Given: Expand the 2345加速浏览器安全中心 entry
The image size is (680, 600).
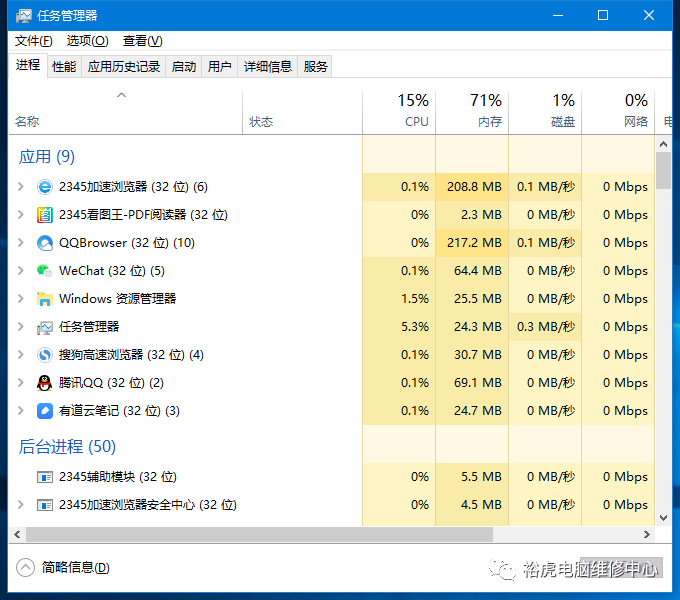Looking at the screenshot, I should click(x=20, y=505).
